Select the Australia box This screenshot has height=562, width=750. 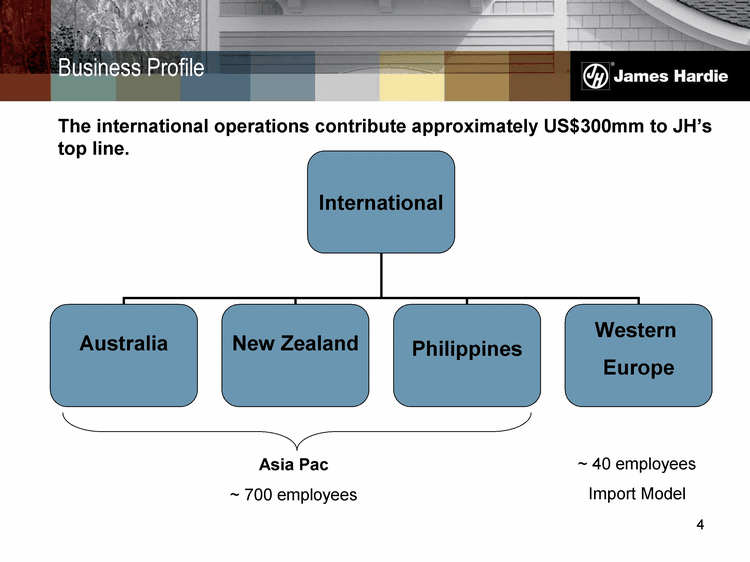[x=123, y=355]
